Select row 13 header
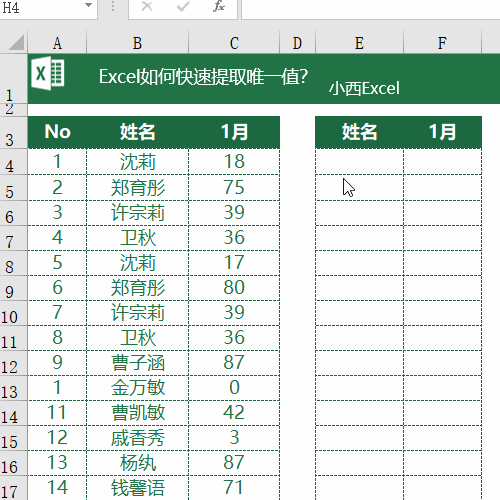 click(x=13, y=388)
